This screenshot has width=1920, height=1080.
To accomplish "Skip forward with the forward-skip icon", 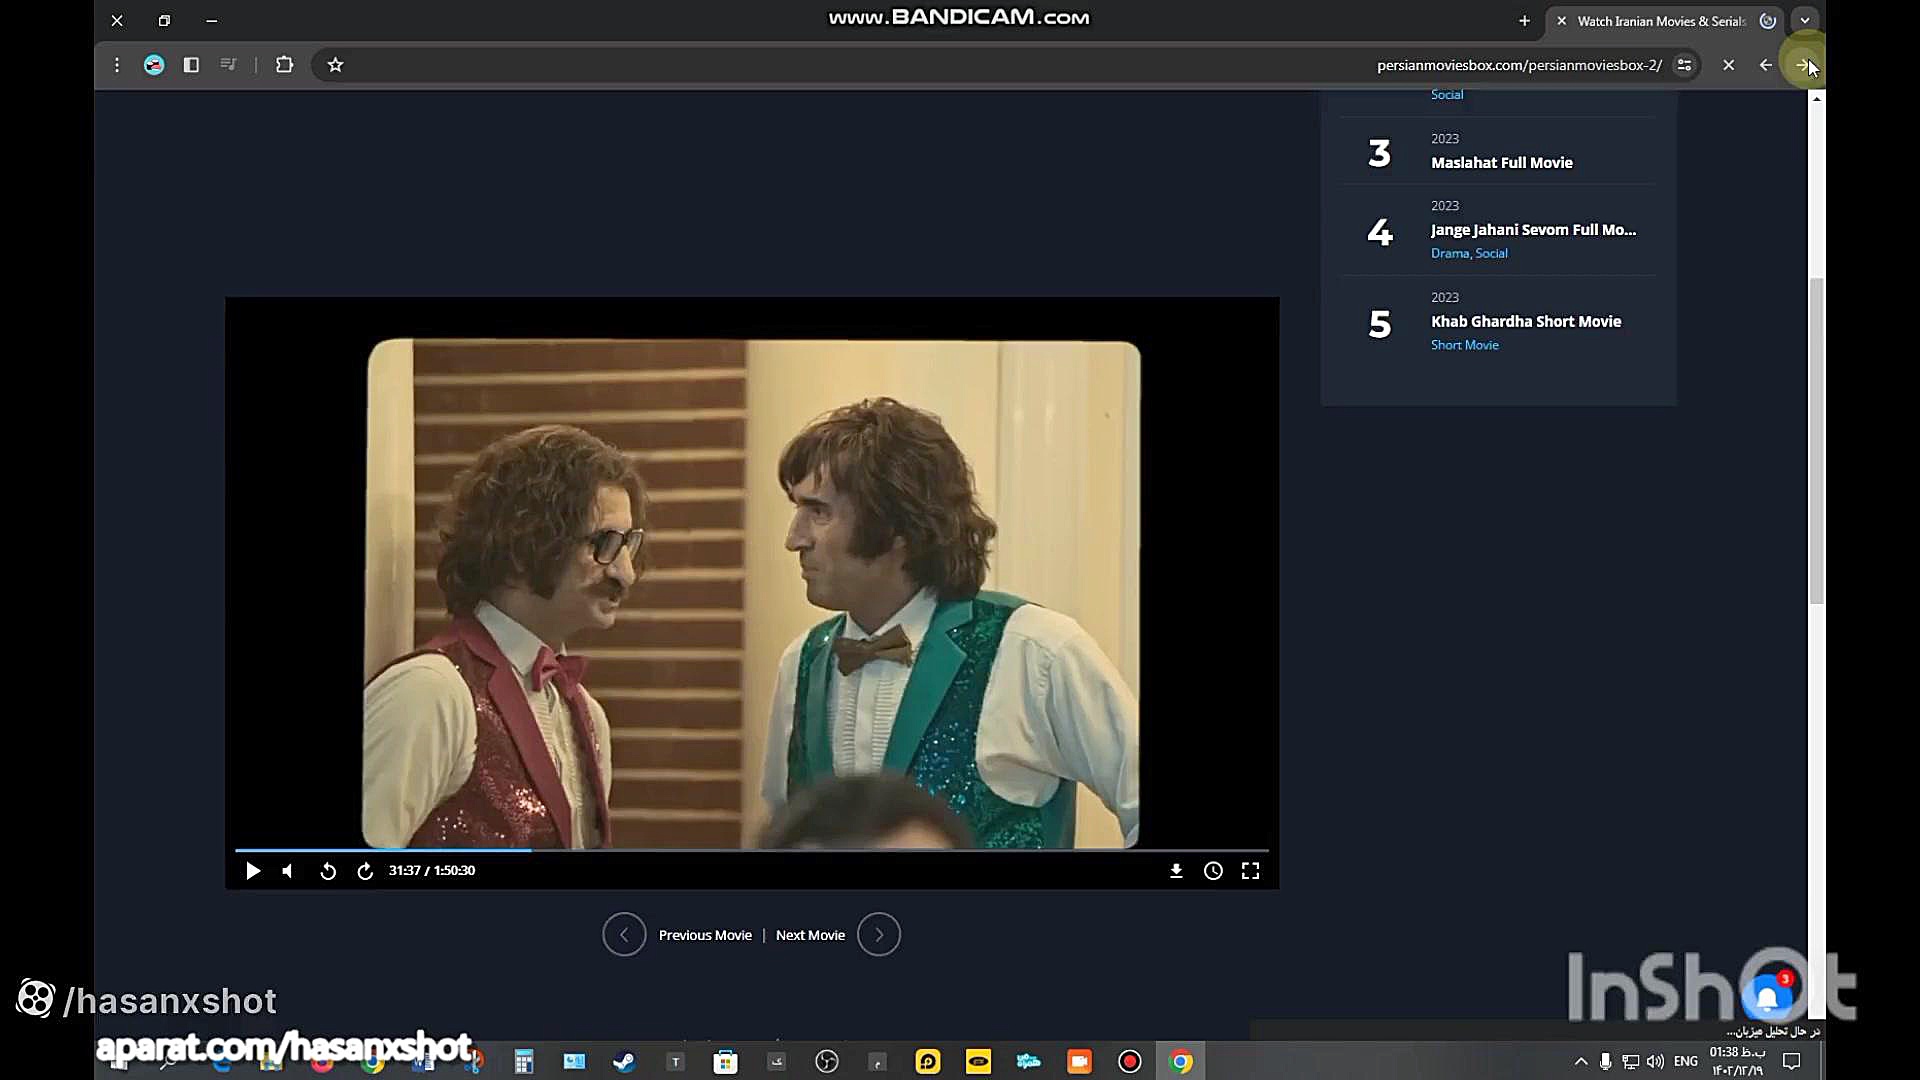I will 365,871.
